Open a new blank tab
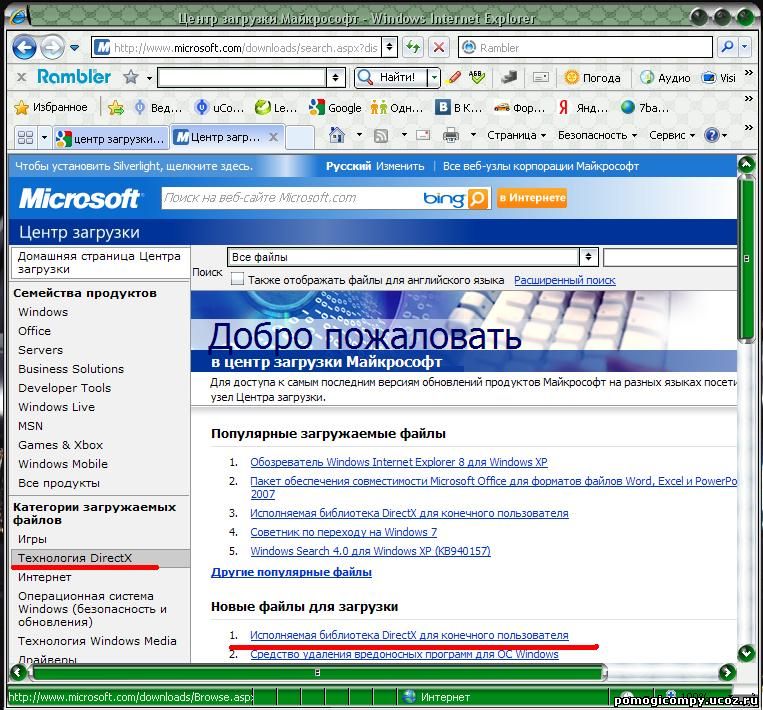Image resolution: width=763 pixels, height=710 pixels. [300, 137]
